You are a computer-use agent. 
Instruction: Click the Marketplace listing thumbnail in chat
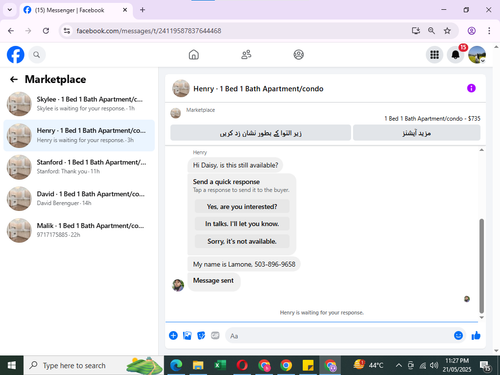click(176, 113)
